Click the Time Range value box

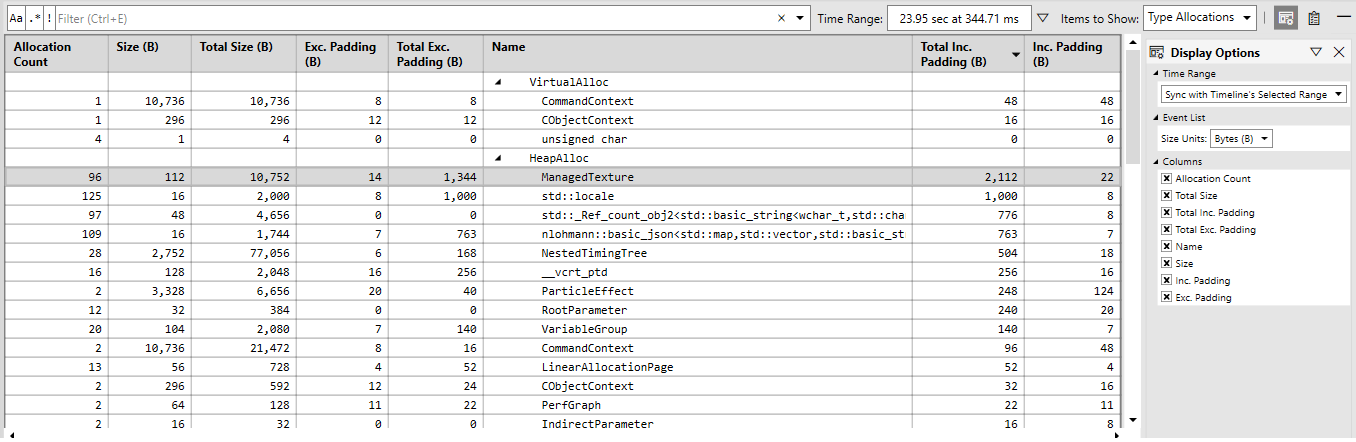(959, 18)
